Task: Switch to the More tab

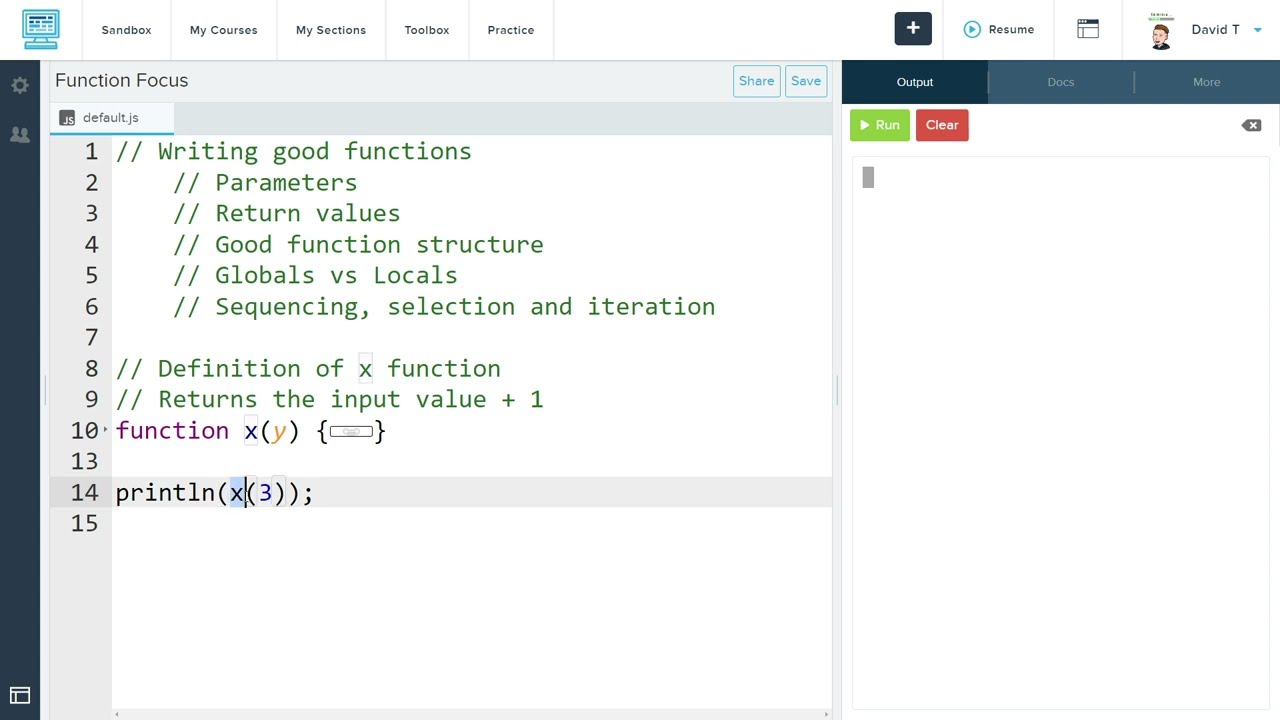Action: pos(1206,82)
